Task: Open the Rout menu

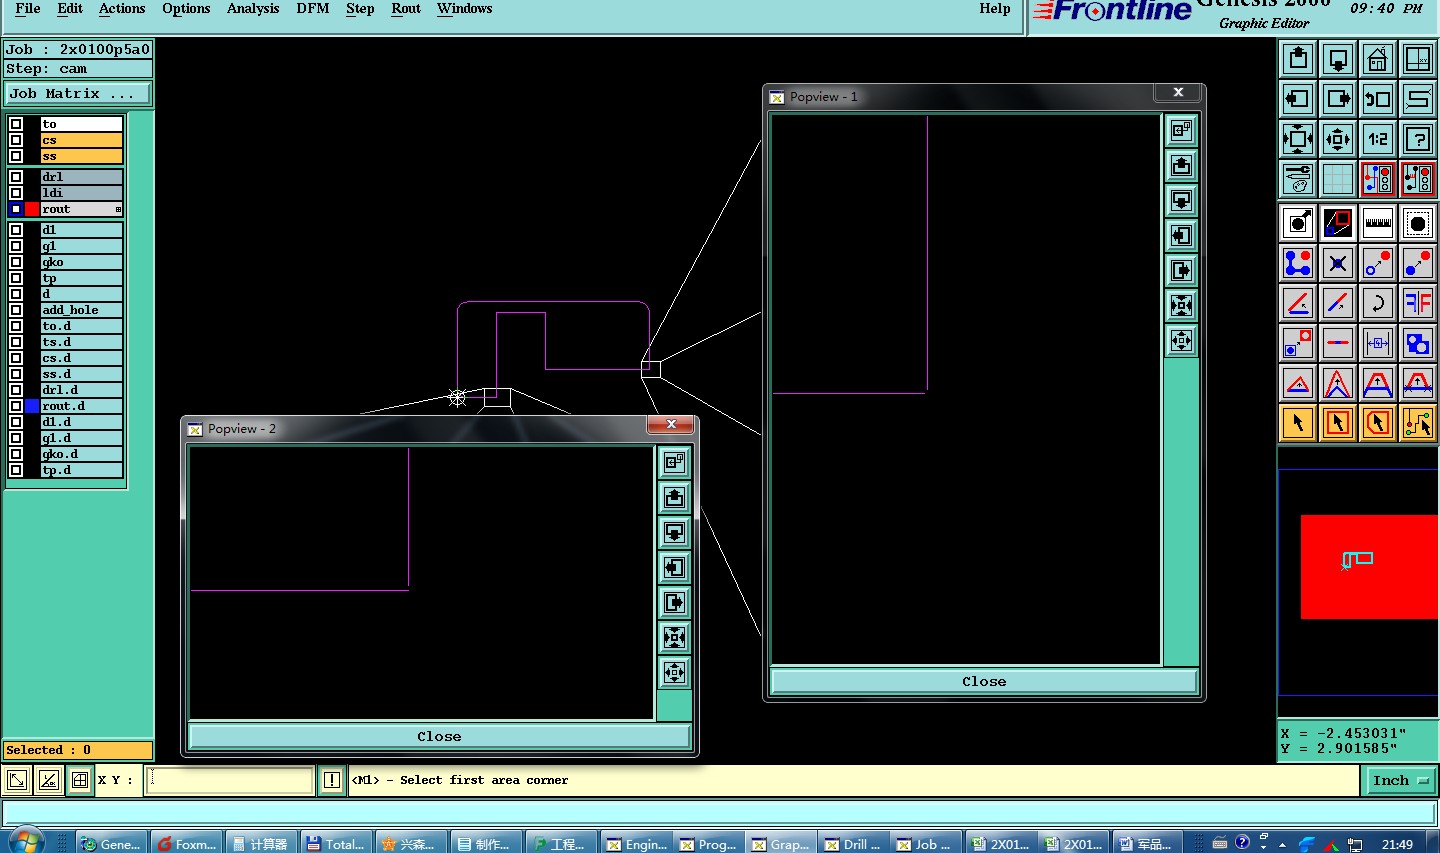Action: [406, 8]
